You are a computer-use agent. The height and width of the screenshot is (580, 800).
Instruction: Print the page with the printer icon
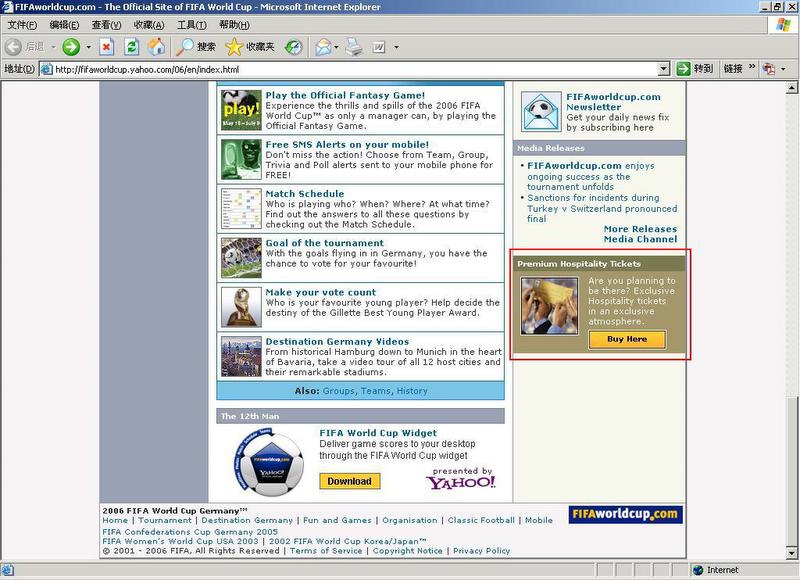[353, 47]
